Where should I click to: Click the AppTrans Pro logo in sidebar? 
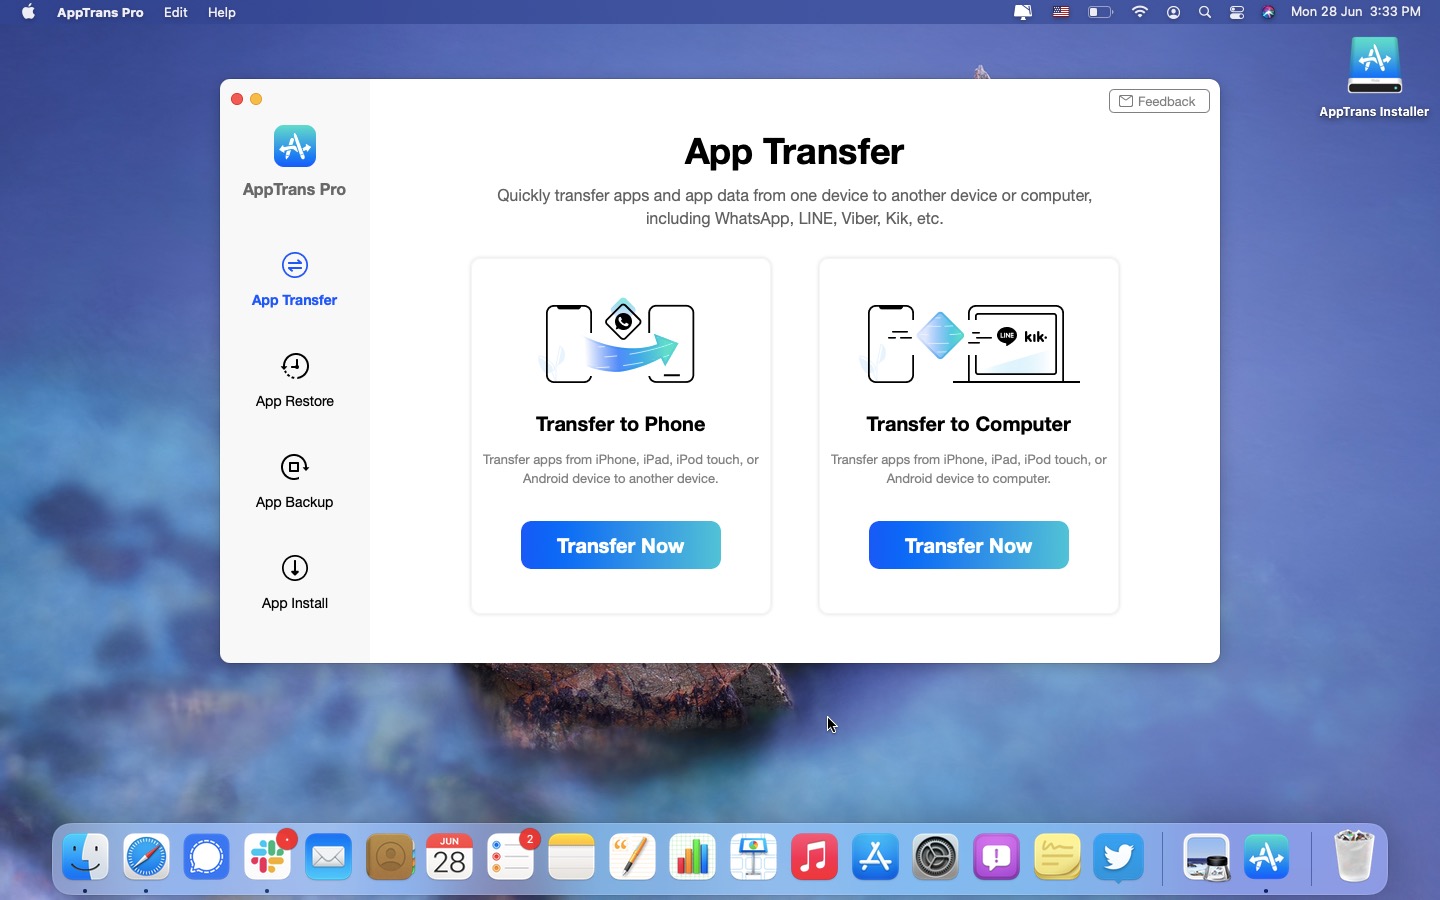295,147
